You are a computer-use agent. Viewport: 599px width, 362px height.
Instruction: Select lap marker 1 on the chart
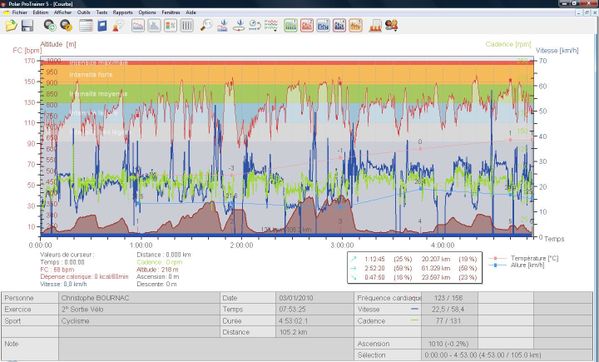(137, 221)
